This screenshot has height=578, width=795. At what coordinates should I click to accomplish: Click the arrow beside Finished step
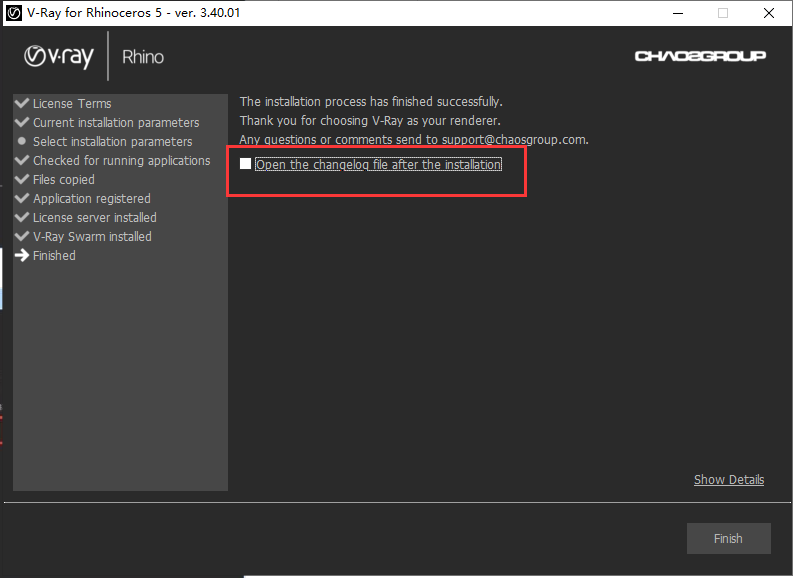click(22, 255)
